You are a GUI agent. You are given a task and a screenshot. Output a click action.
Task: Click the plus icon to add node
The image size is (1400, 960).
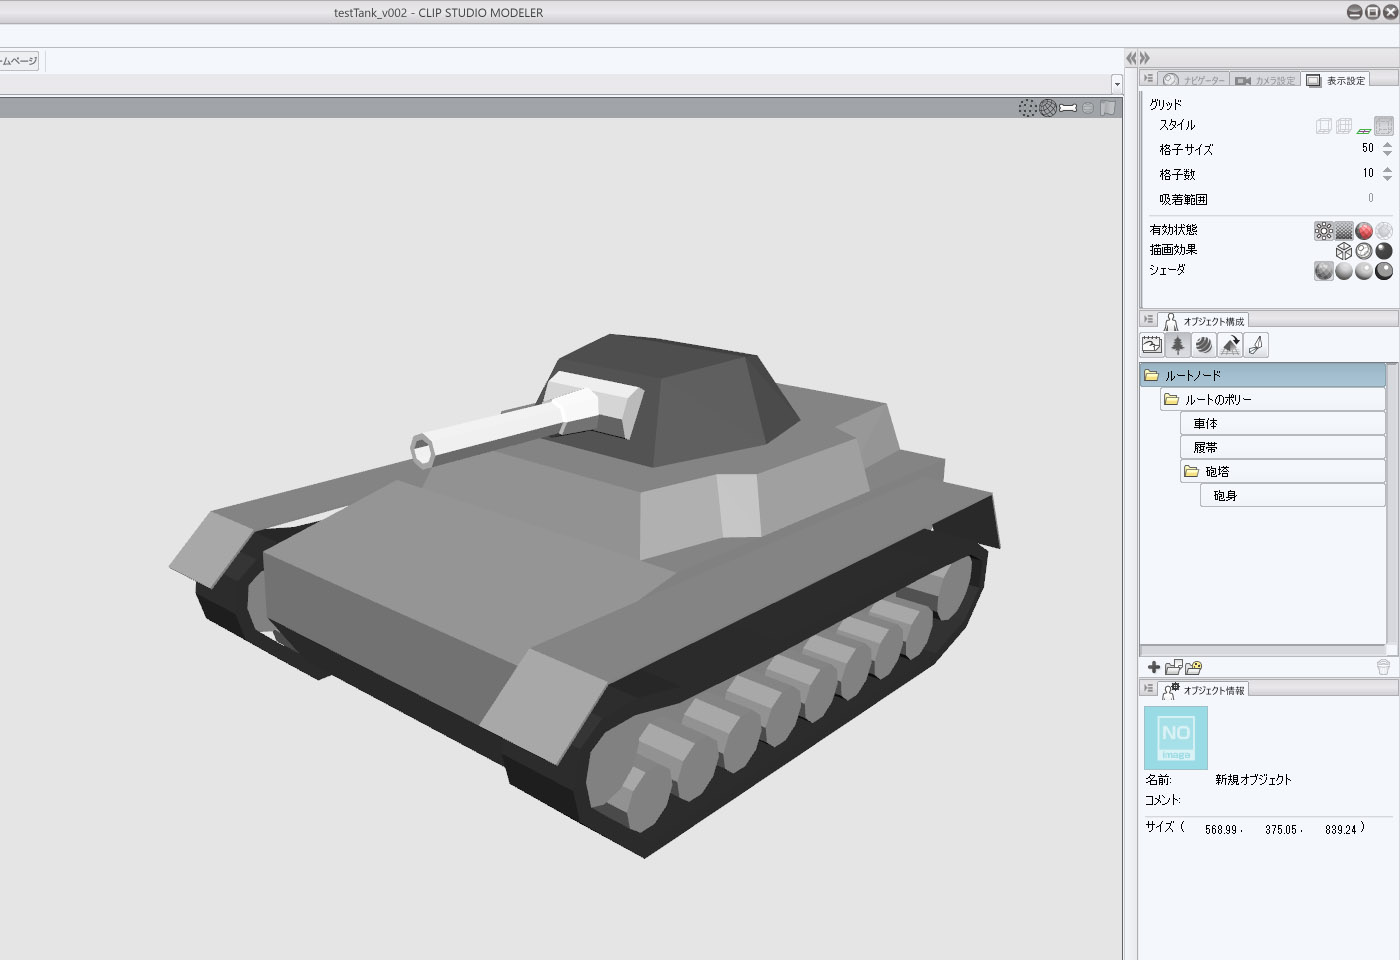tap(1154, 667)
